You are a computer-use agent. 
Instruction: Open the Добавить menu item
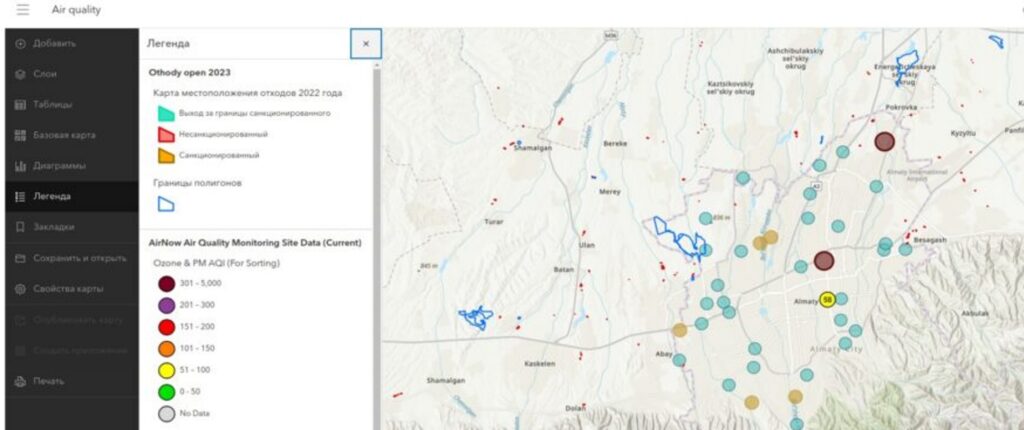pyautogui.click(x=72, y=44)
